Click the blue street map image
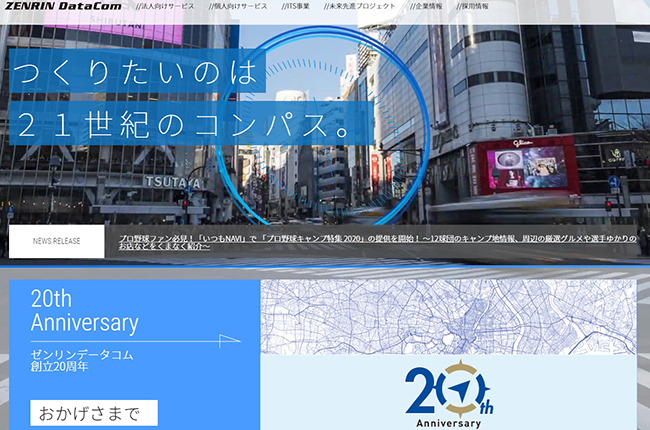 click(448, 315)
